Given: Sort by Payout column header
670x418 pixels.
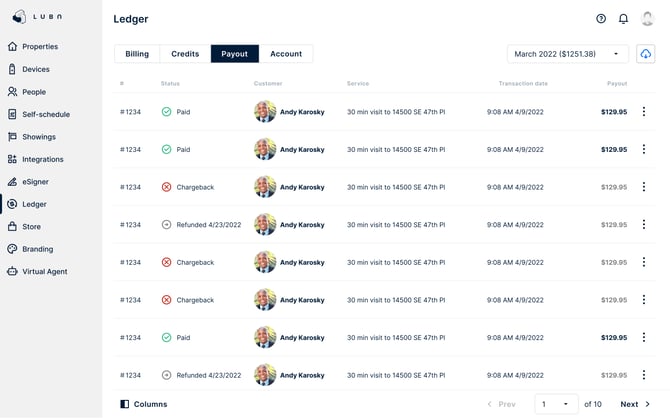Looking at the screenshot, I should click(617, 83).
